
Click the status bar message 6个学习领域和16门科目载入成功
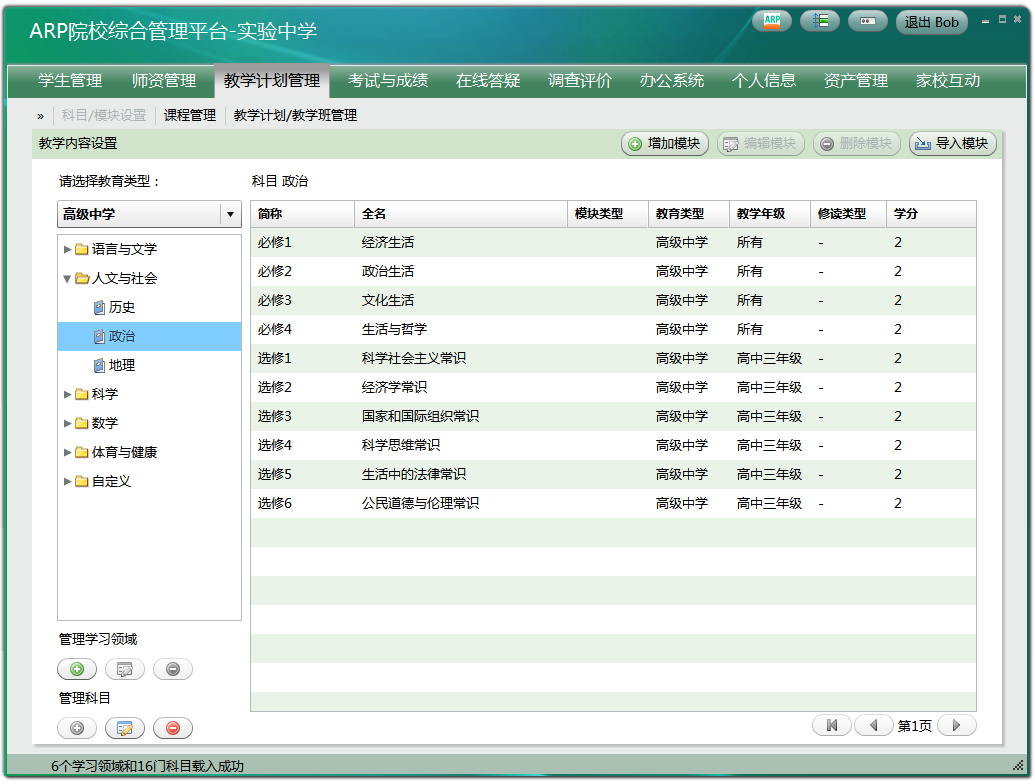pyautogui.click(x=147, y=766)
